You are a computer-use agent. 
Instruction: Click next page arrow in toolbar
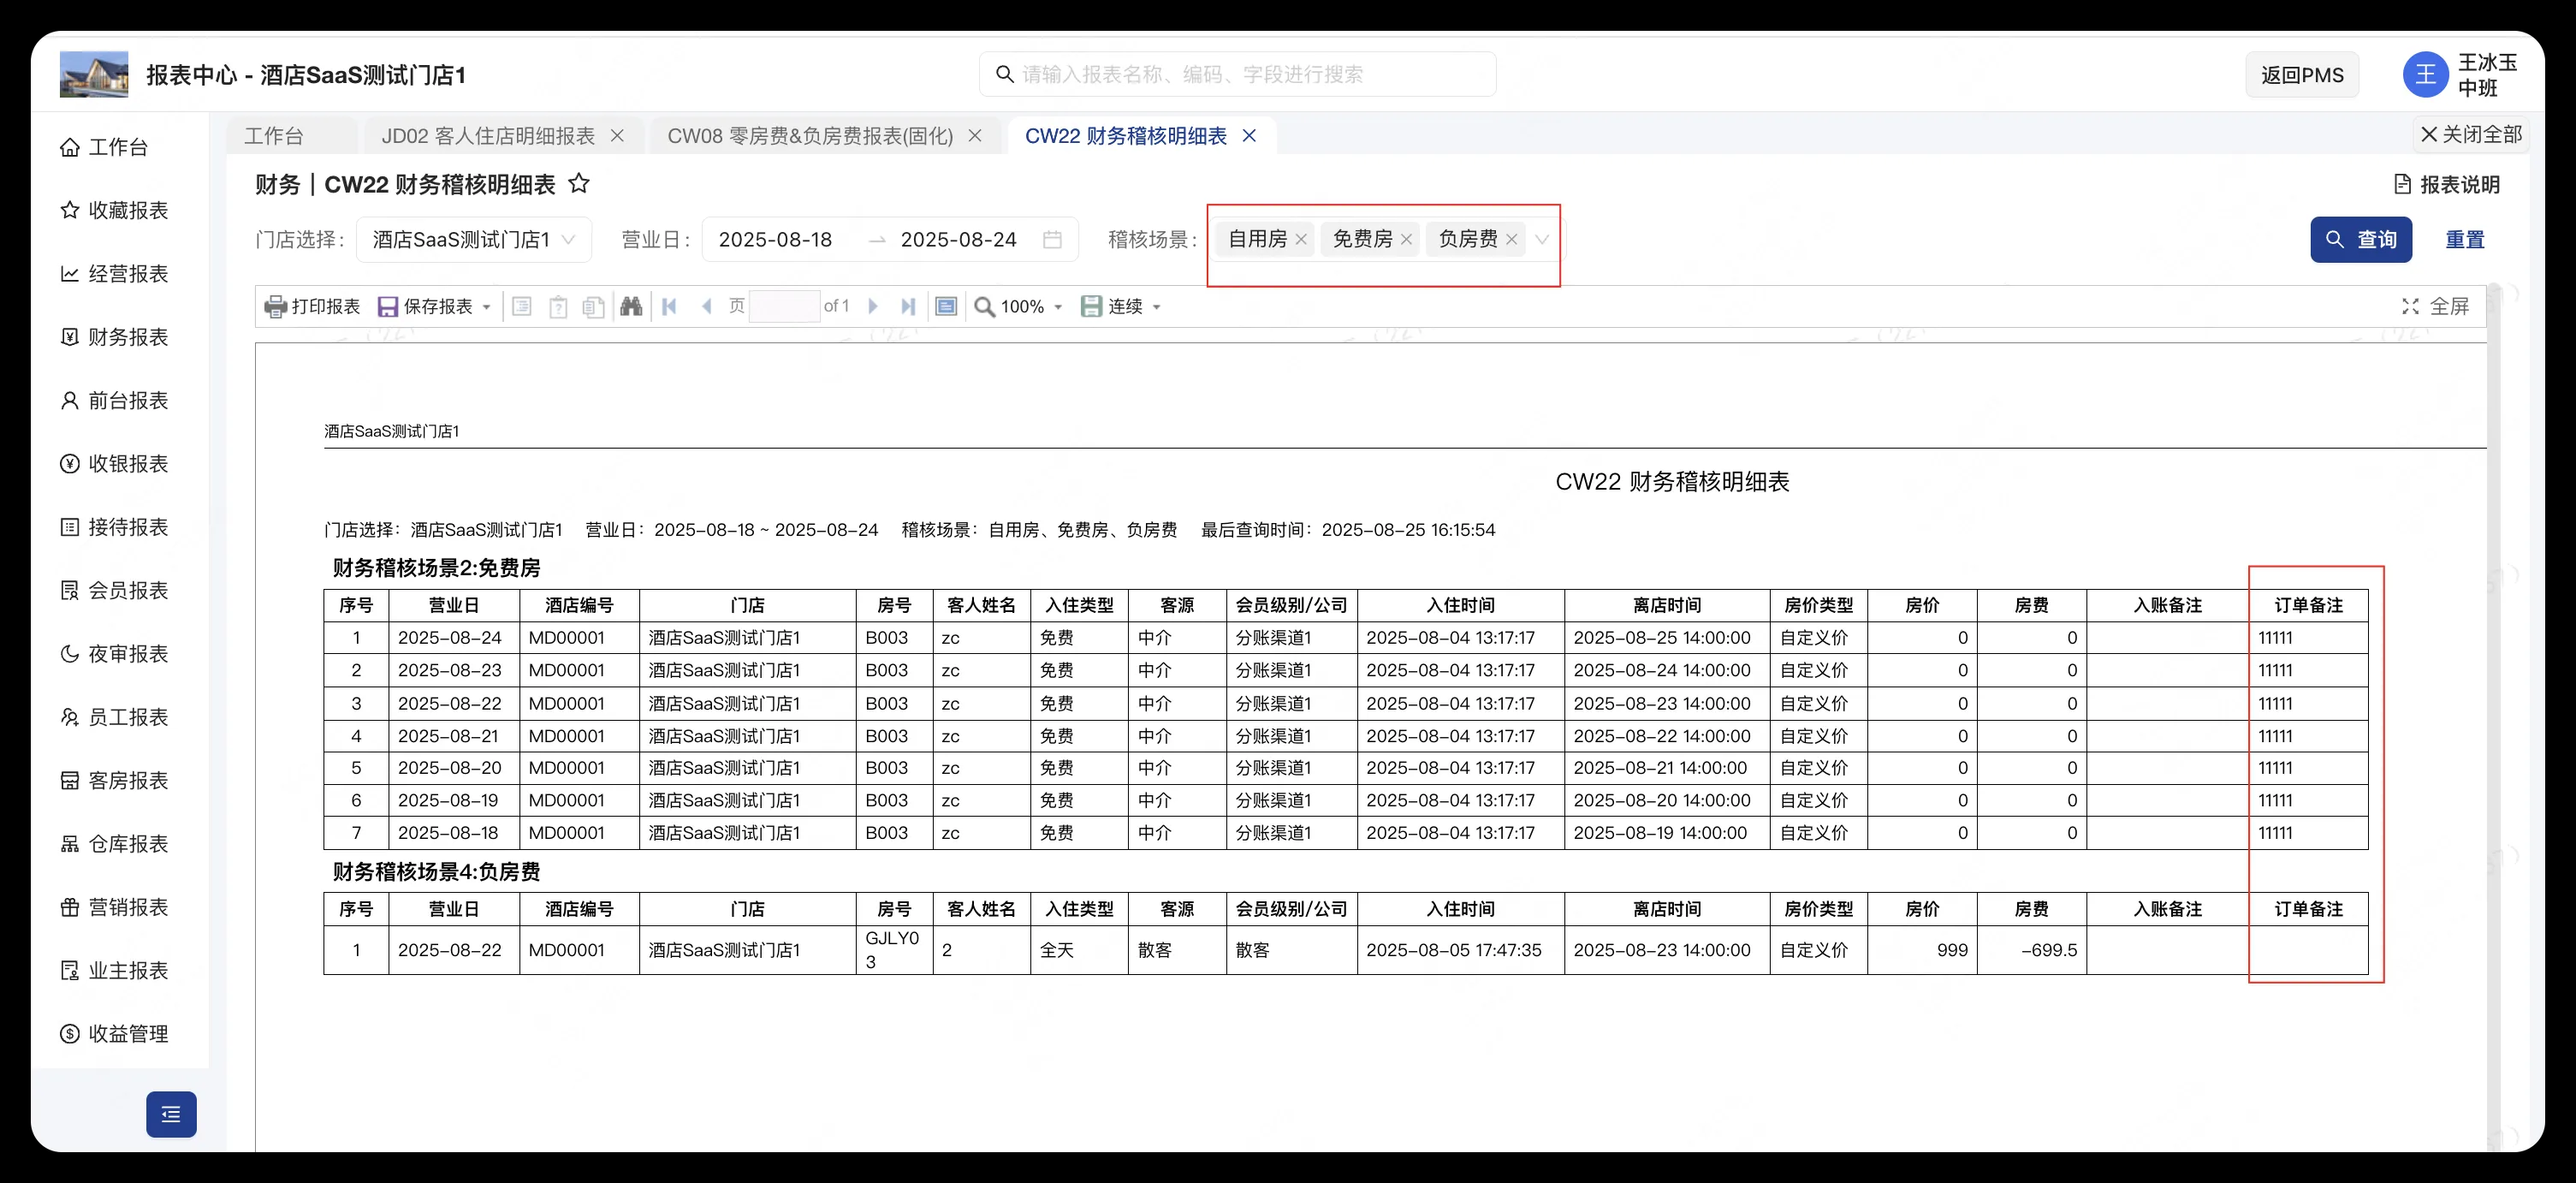pos(873,306)
